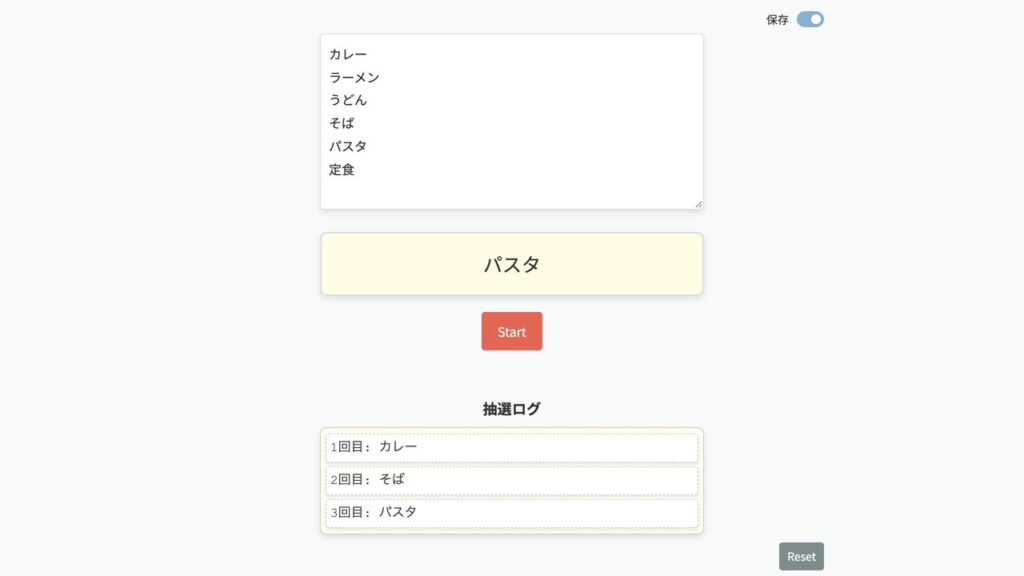Viewport: 1024px width, 576px height.
Task: Click the パスタ result display box
Action: 511,264
